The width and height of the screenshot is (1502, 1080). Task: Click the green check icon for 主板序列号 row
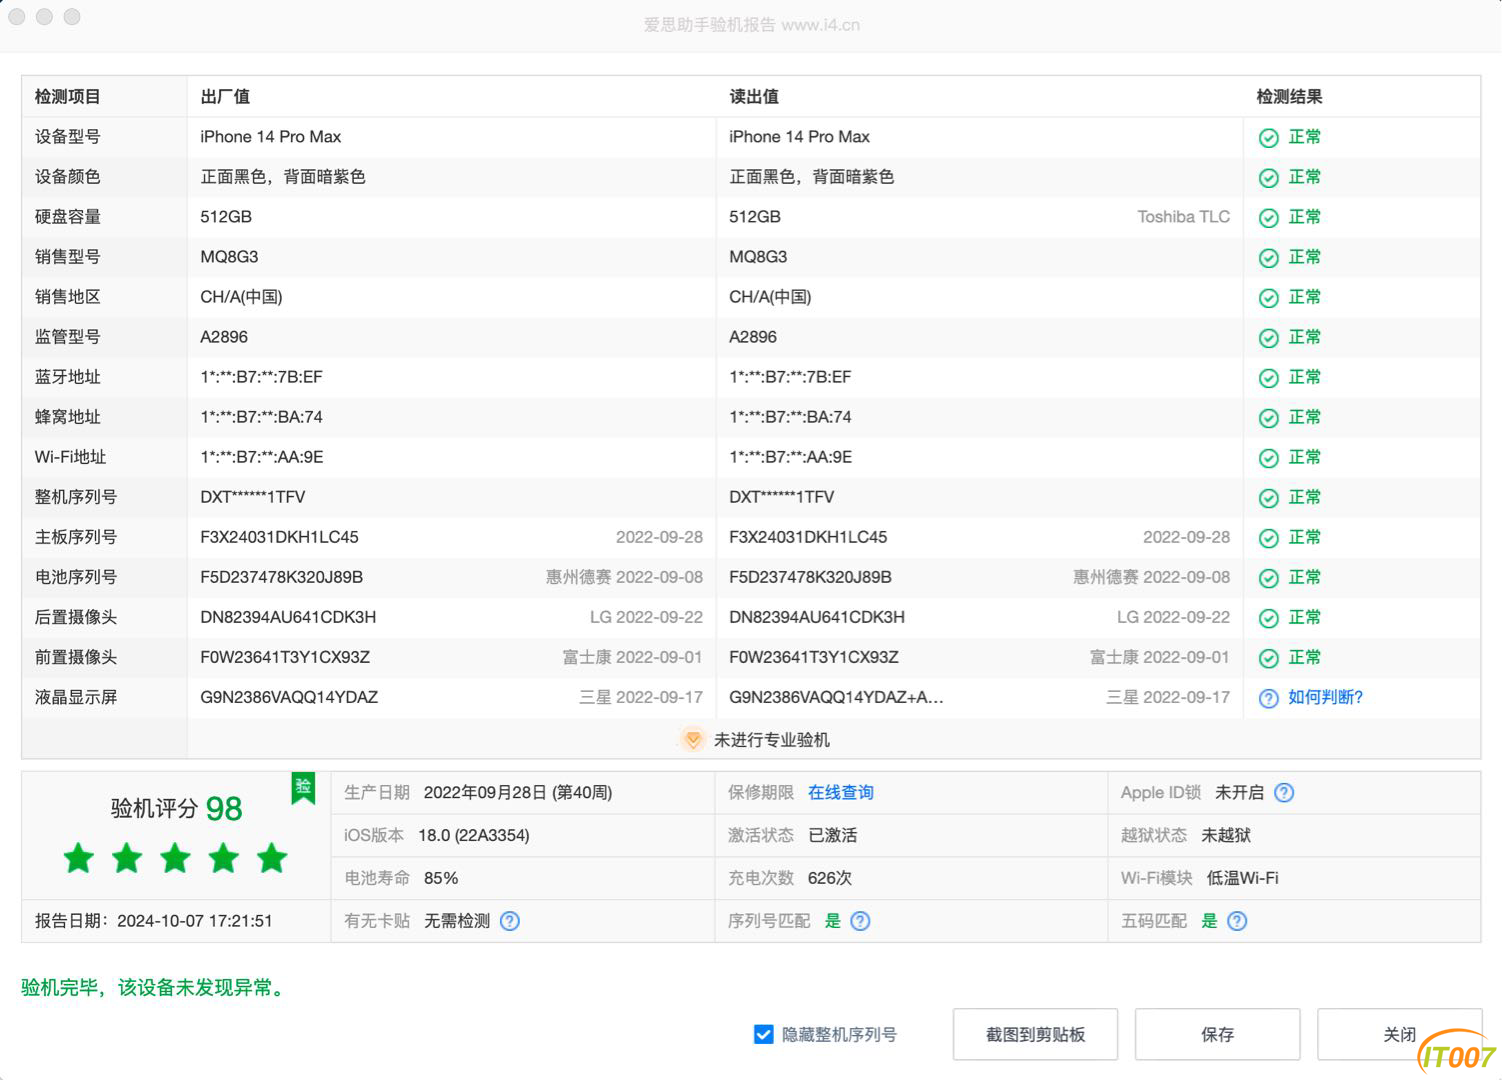click(x=1268, y=538)
